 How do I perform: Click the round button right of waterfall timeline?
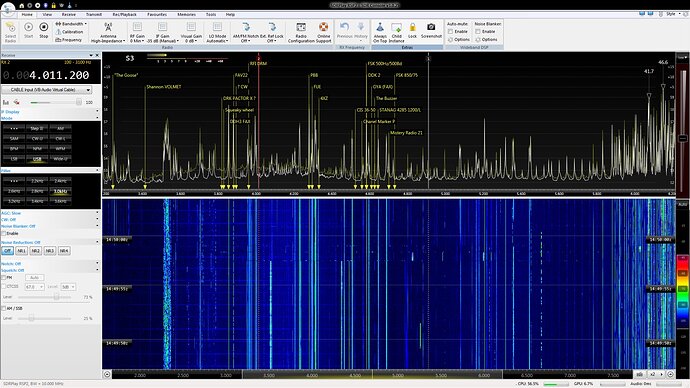tap(670, 374)
